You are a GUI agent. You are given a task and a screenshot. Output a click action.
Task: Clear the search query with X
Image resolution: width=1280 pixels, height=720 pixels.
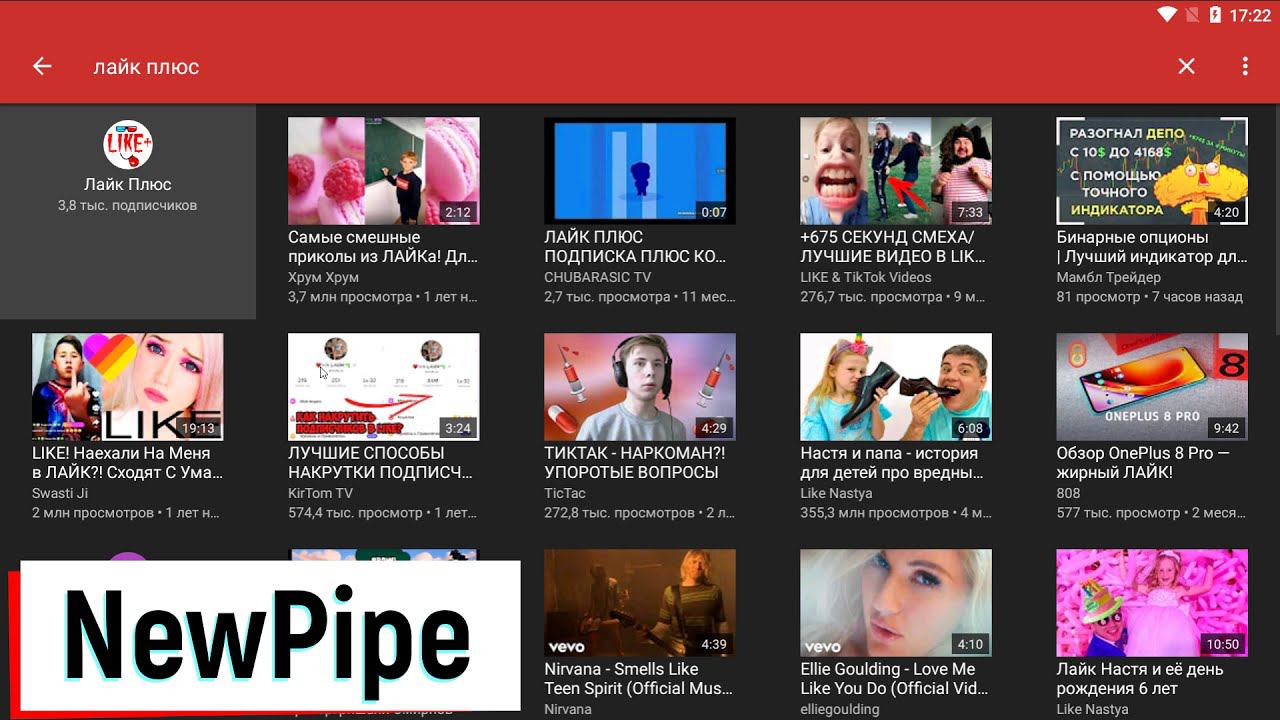point(1186,66)
